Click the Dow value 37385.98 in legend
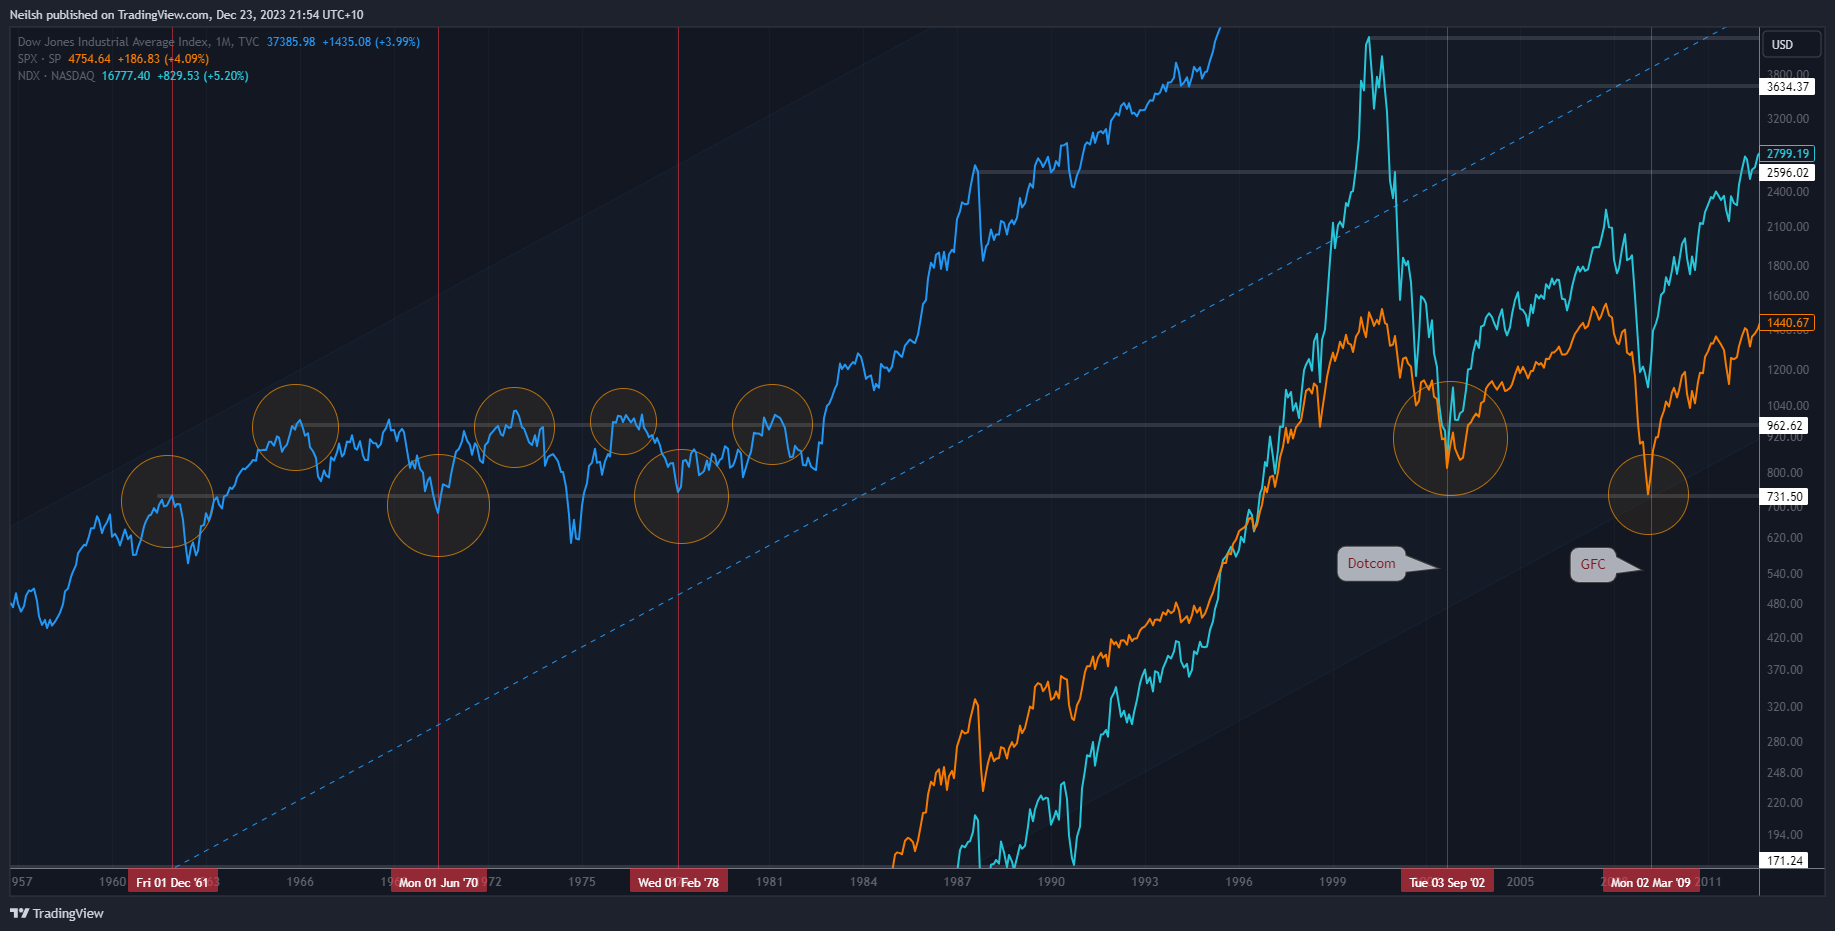The width and height of the screenshot is (1835, 931). pyautogui.click(x=291, y=42)
